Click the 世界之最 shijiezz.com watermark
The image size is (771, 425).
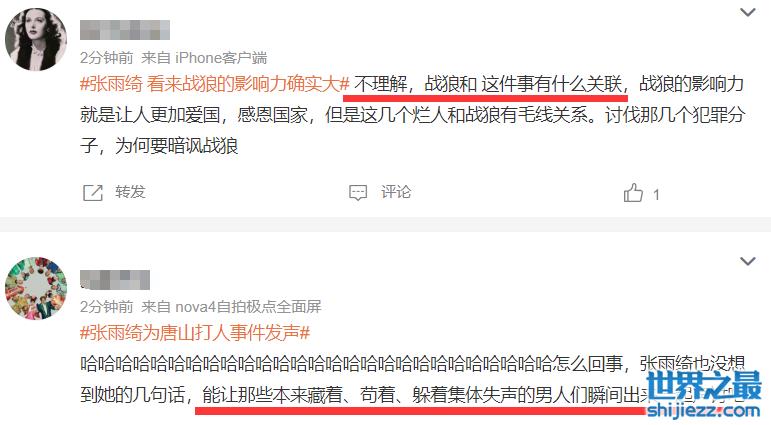point(704,395)
